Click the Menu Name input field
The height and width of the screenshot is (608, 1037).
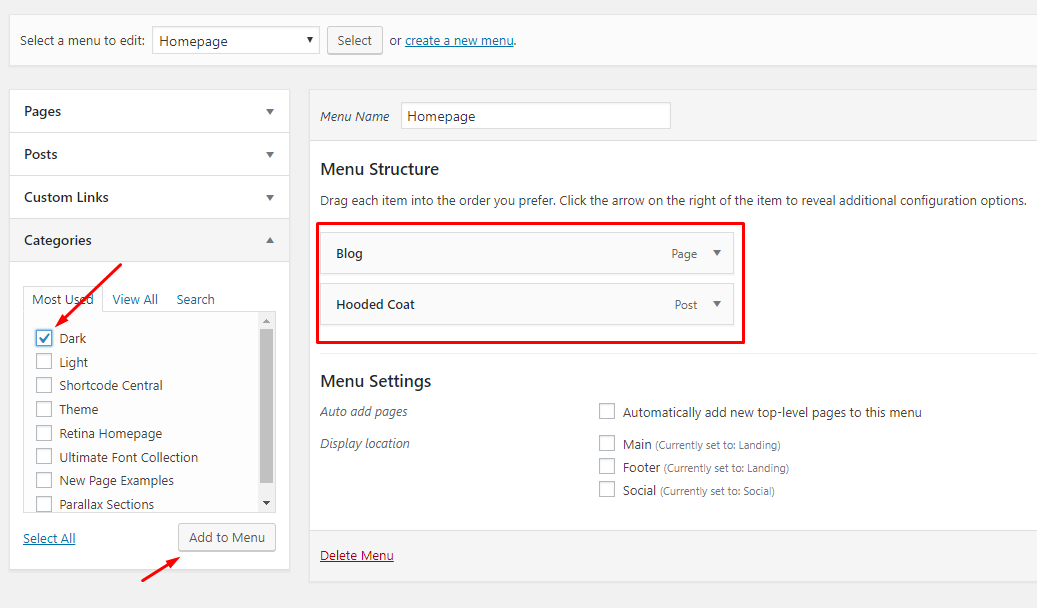535,117
